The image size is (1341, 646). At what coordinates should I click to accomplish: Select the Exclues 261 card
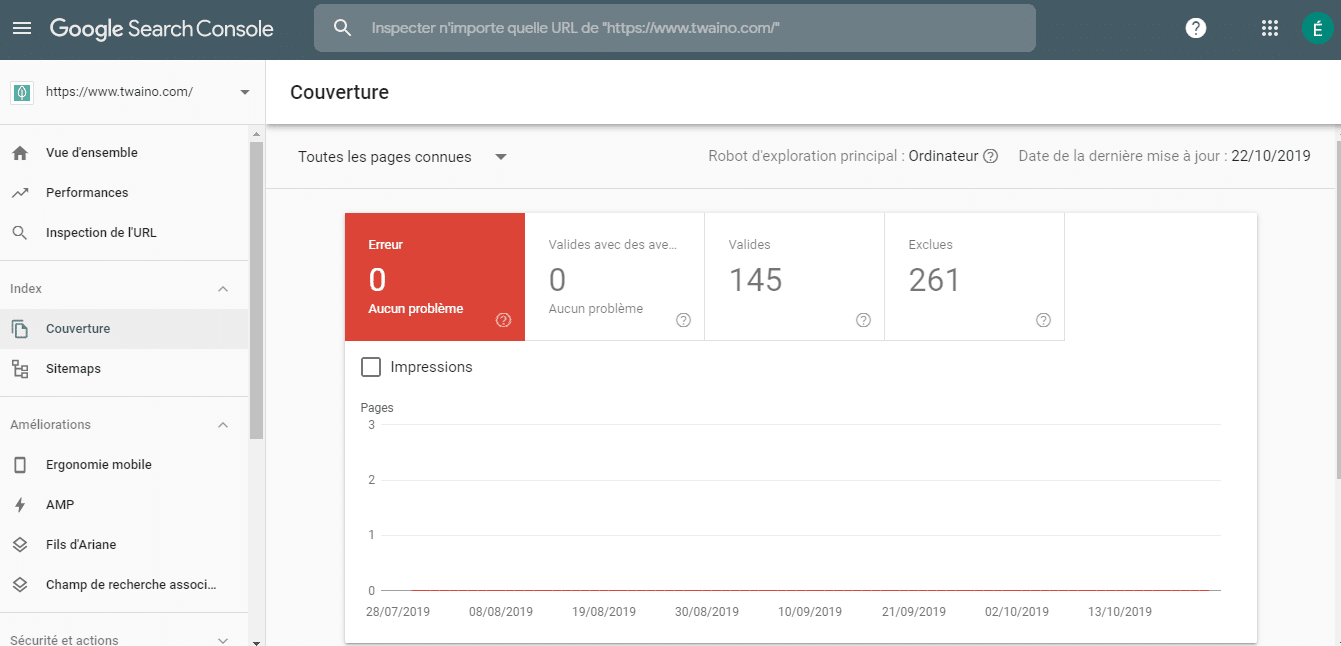975,277
